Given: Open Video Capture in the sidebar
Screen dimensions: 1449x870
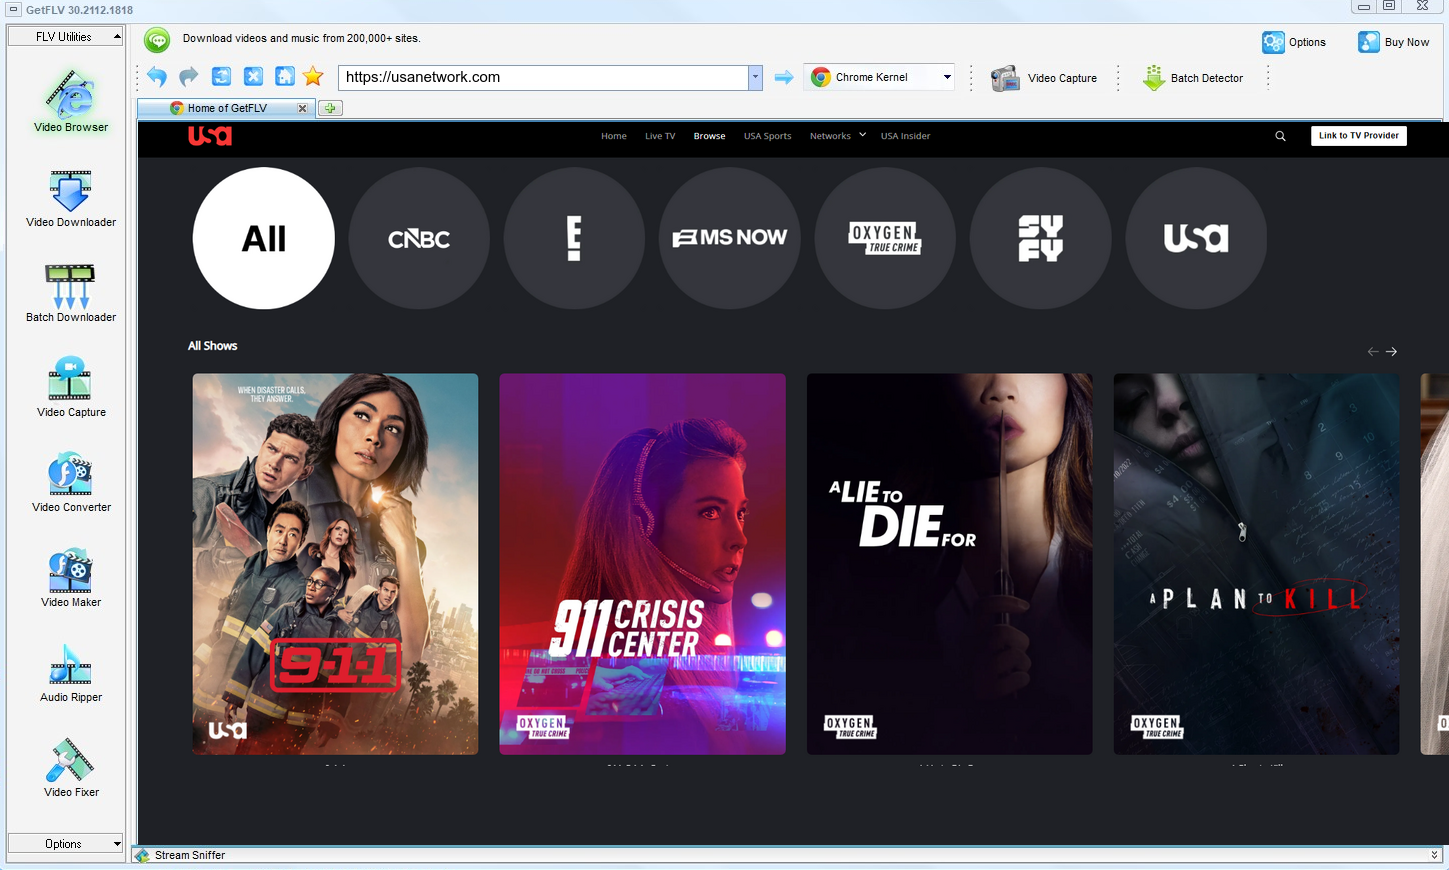Looking at the screenshot, I should point(71,388).
